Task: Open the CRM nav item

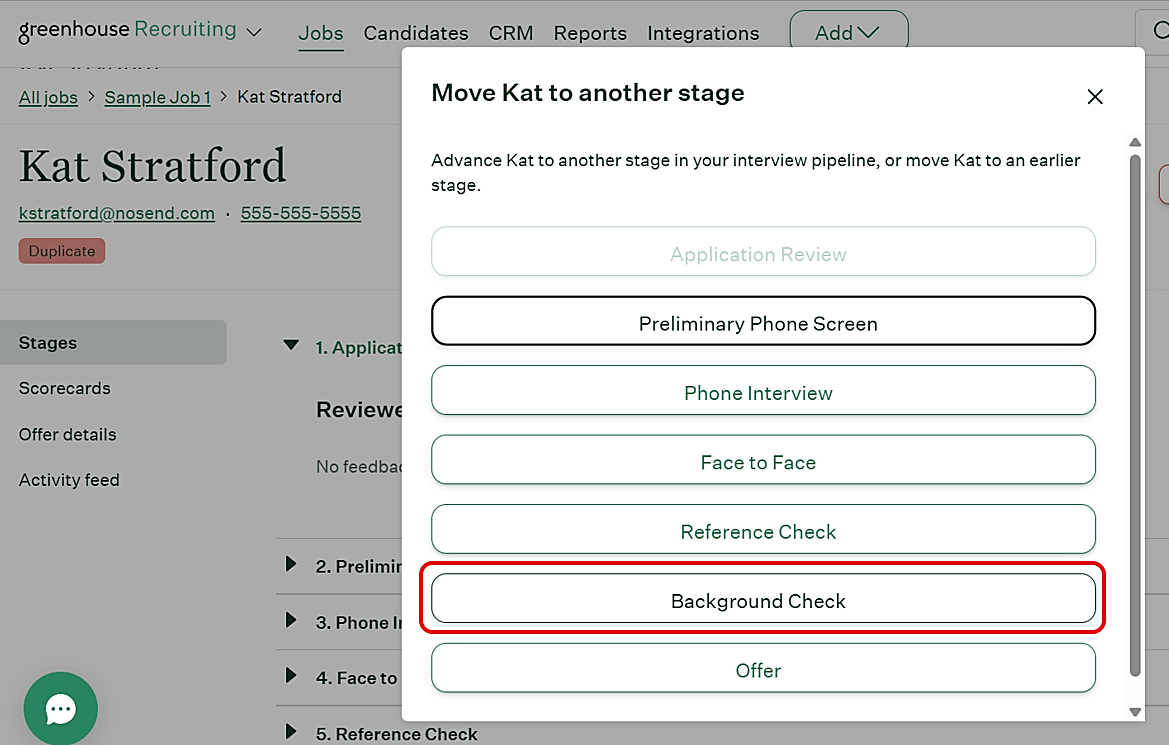Action: [x=511, y=34]
